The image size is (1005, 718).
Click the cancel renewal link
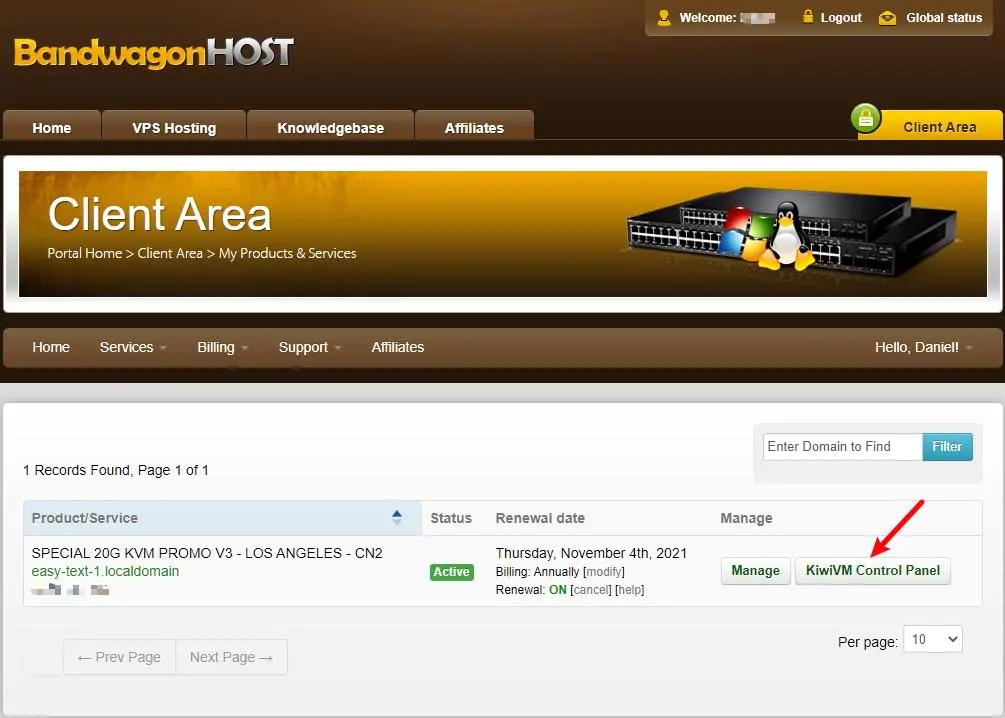click(590, 590)
